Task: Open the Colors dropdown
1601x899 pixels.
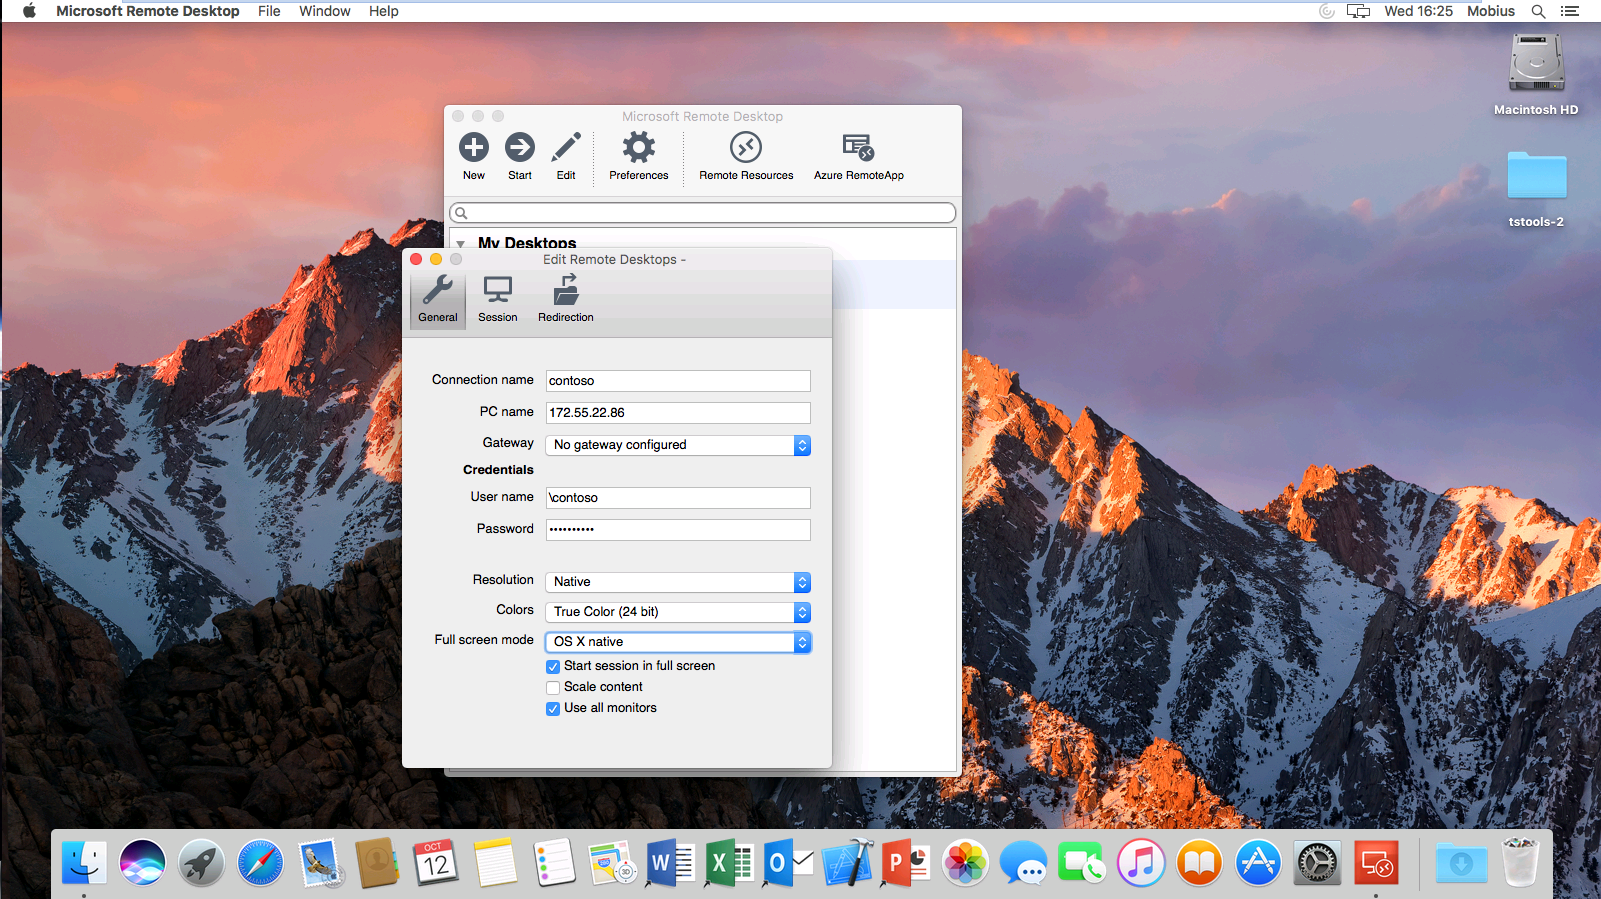Action: tap(678, 612)
